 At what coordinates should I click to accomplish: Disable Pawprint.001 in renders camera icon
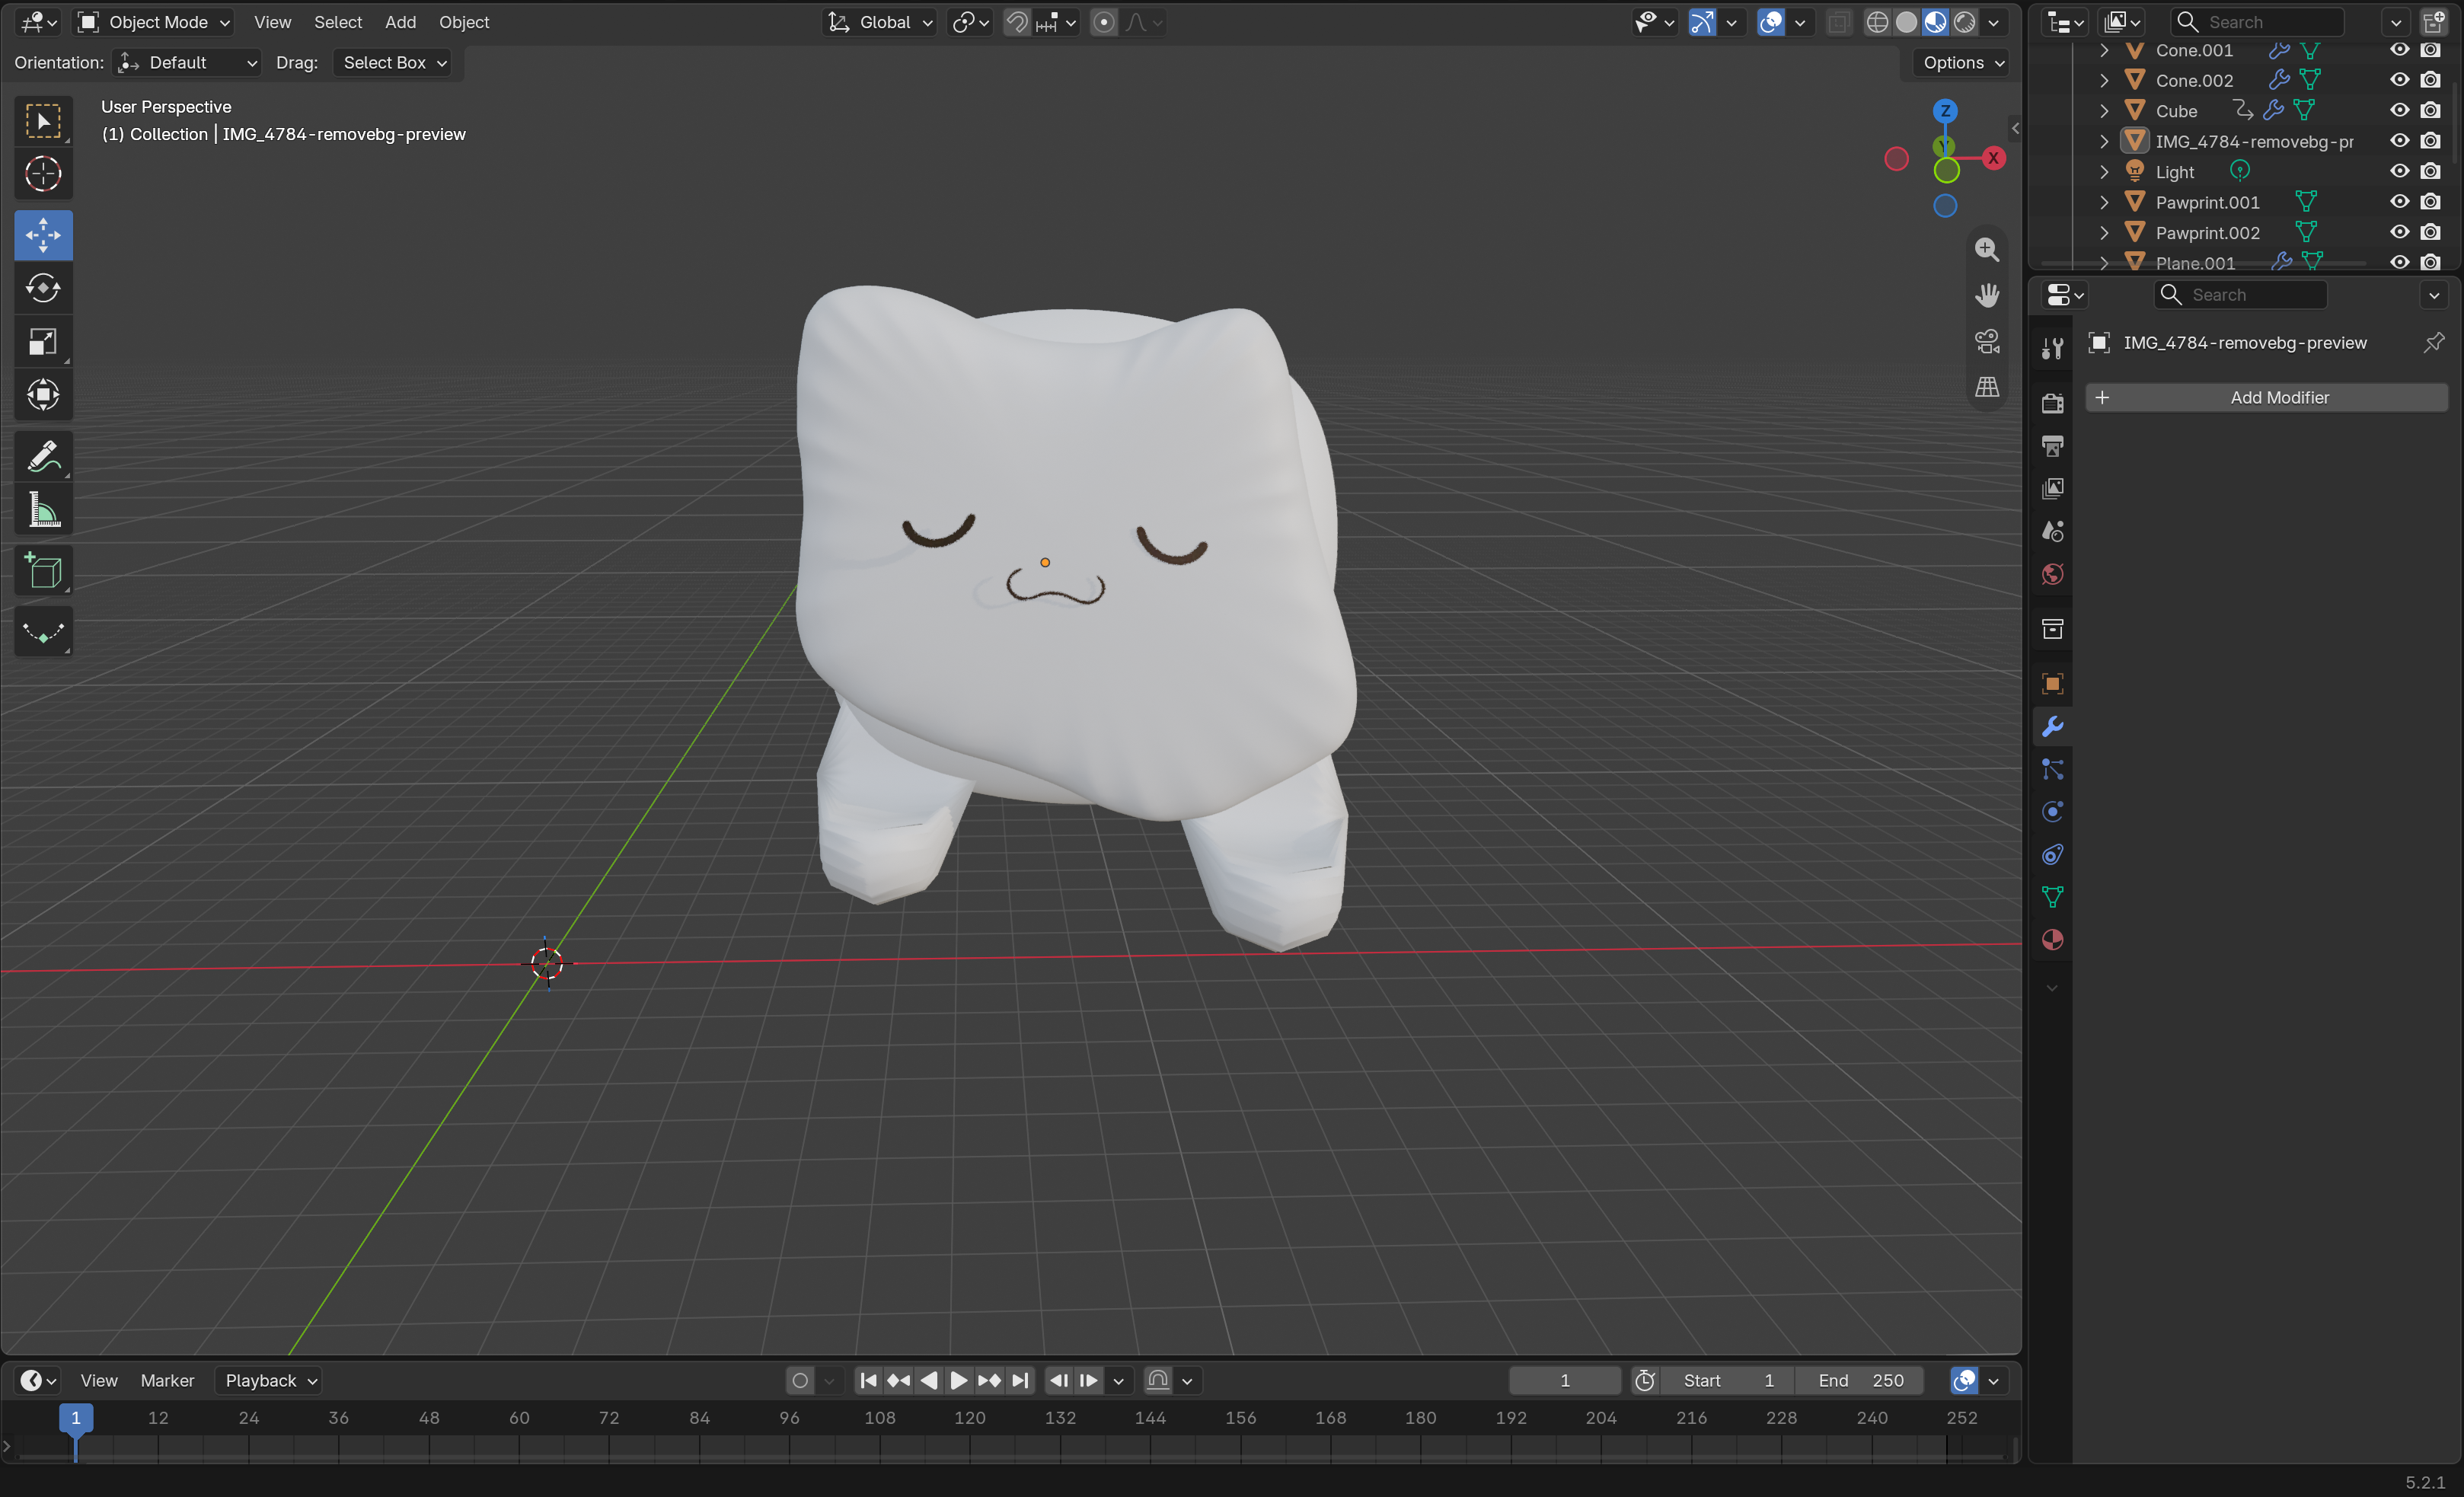(2431, 202)
